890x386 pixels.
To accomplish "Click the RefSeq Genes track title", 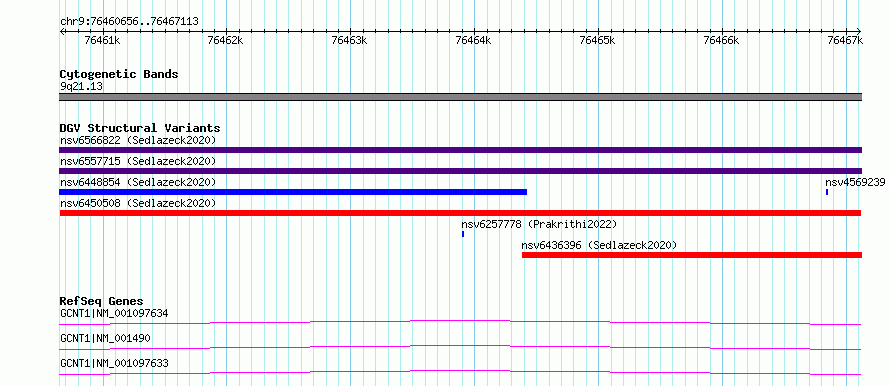I will [x=102, y=301].
